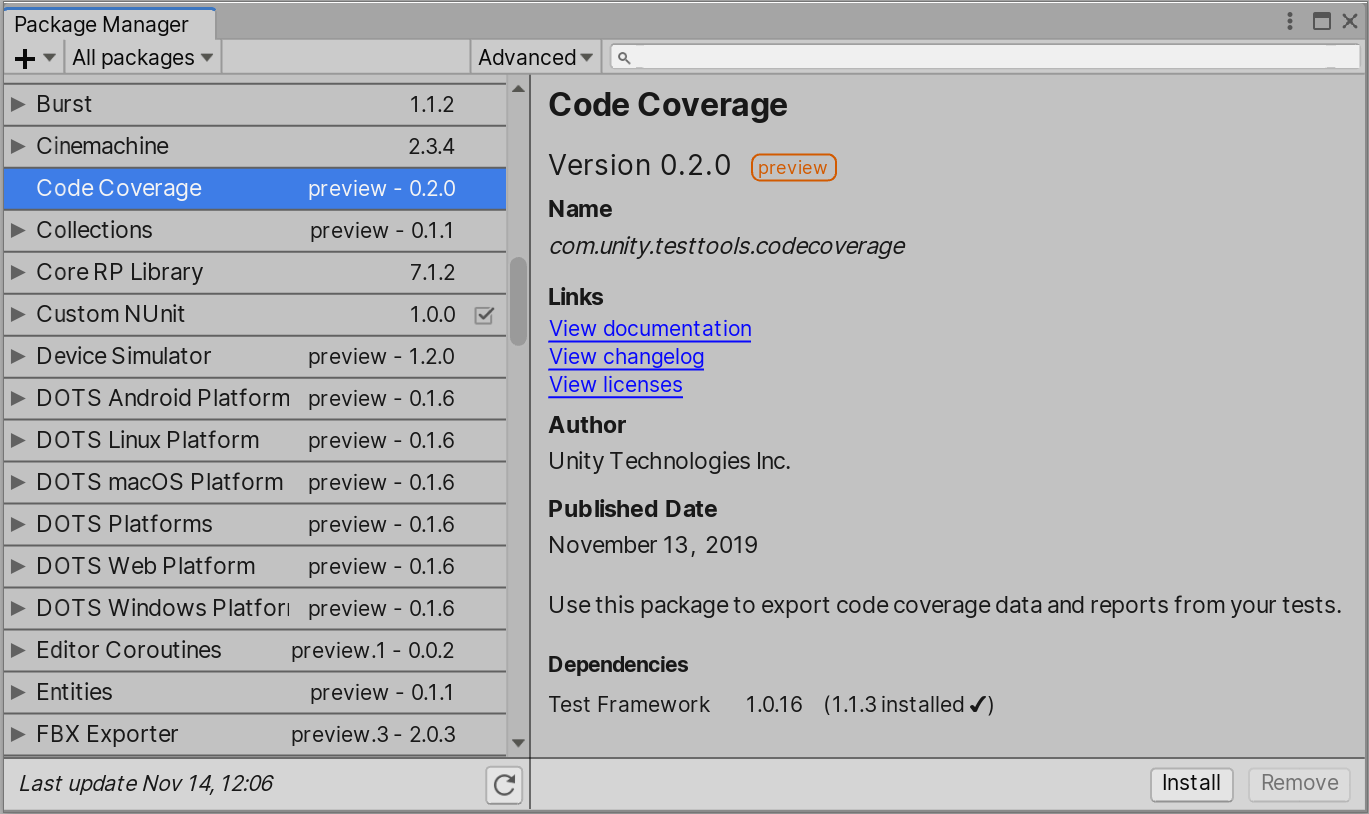The image size is (1369, 814).
Task: Click Unity Technologies Inc. author text
Action: (x=670, y=461)
